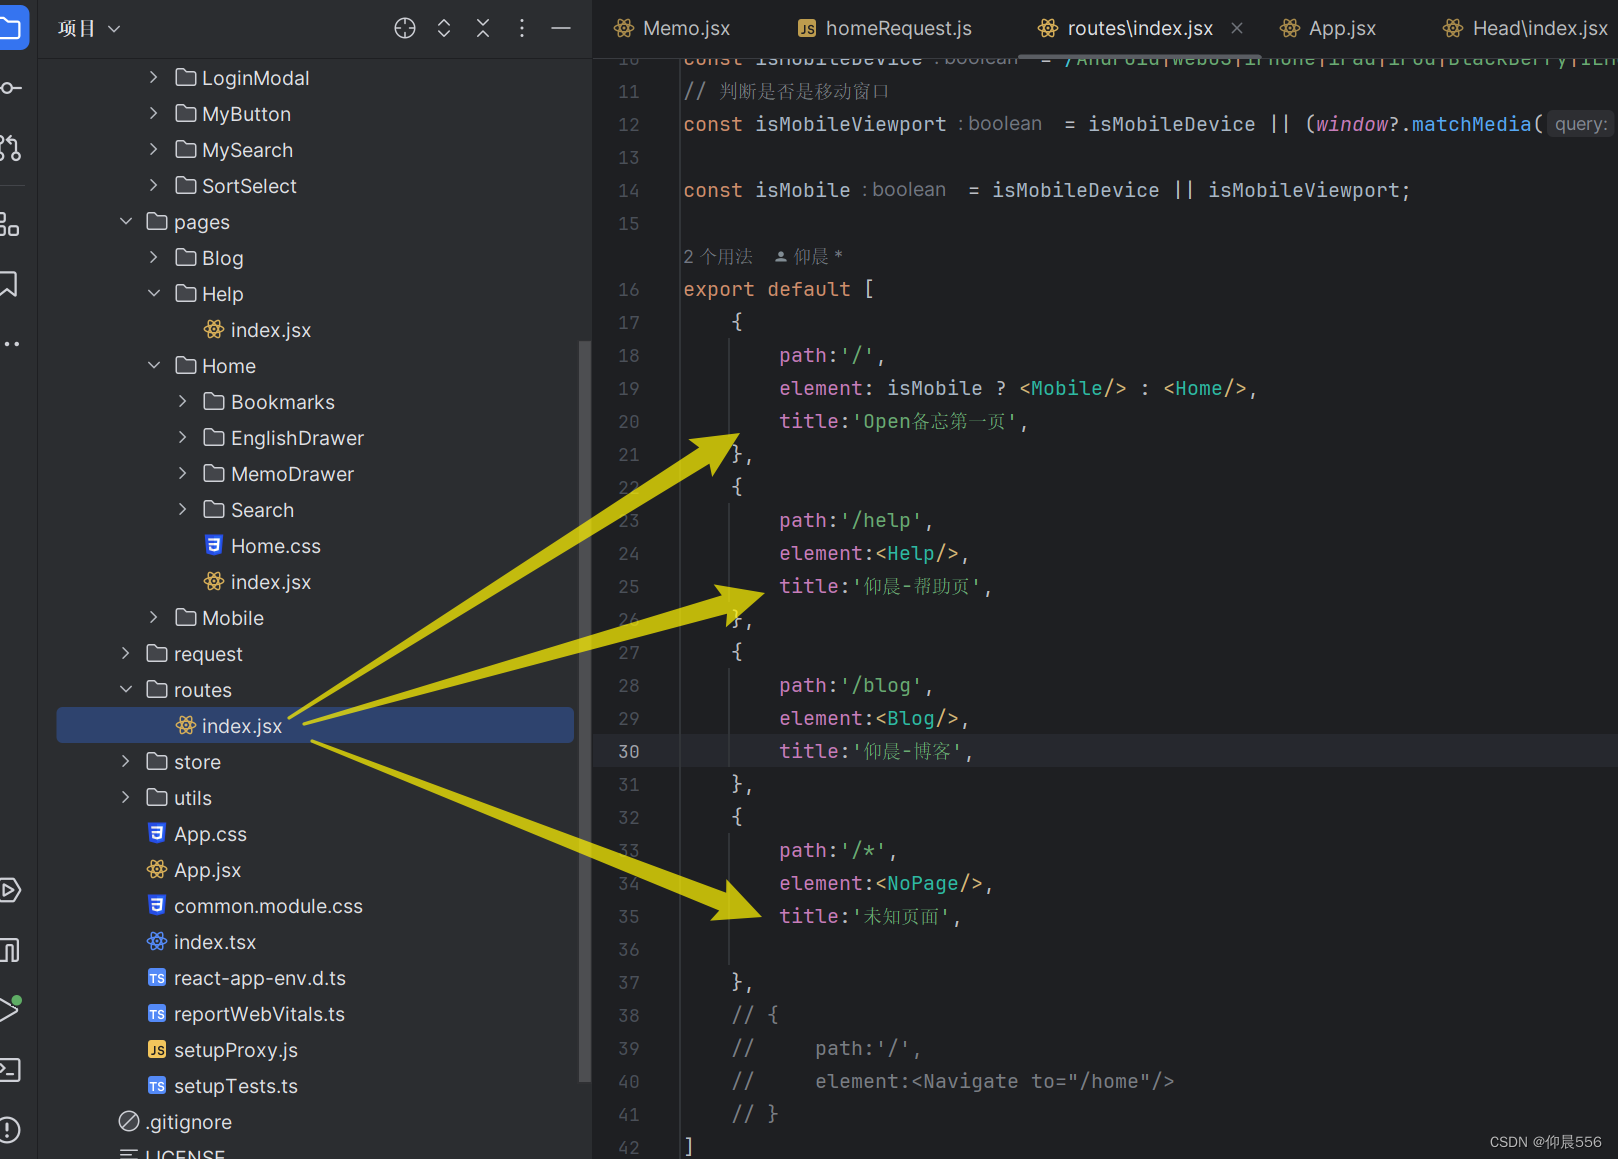Select the Search folder under Home
This screenshot has width=1618, height=1159.
[249, 510]
